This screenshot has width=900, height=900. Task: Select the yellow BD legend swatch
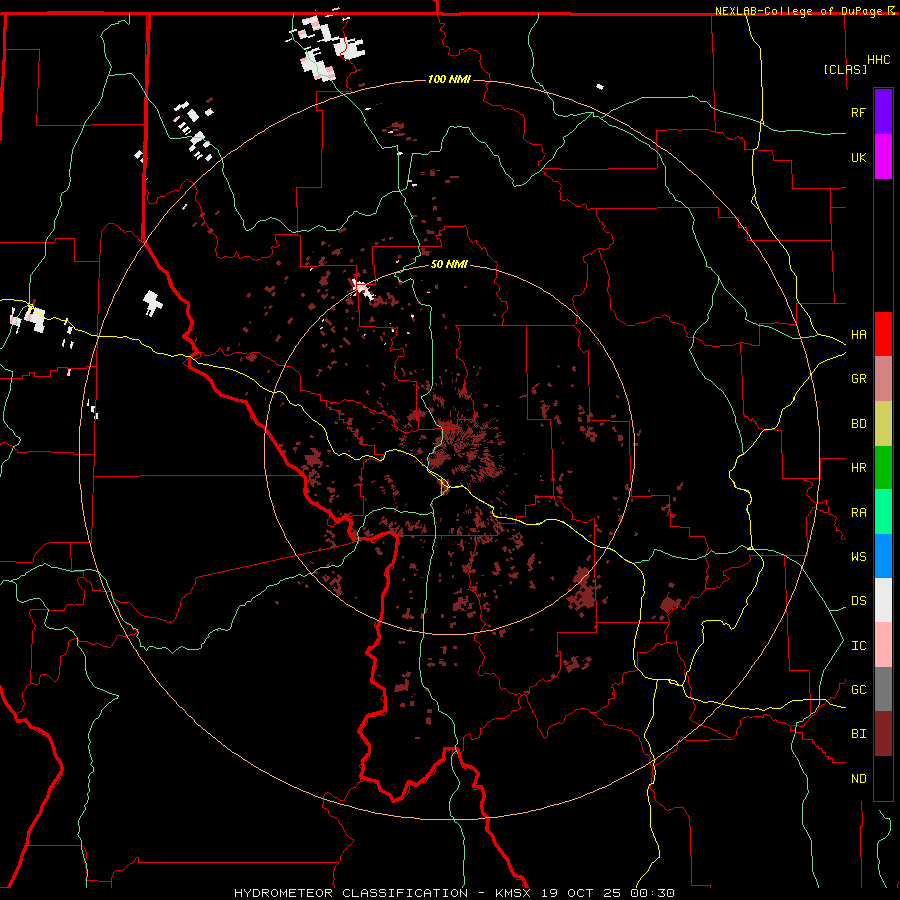tap(883, 424)
